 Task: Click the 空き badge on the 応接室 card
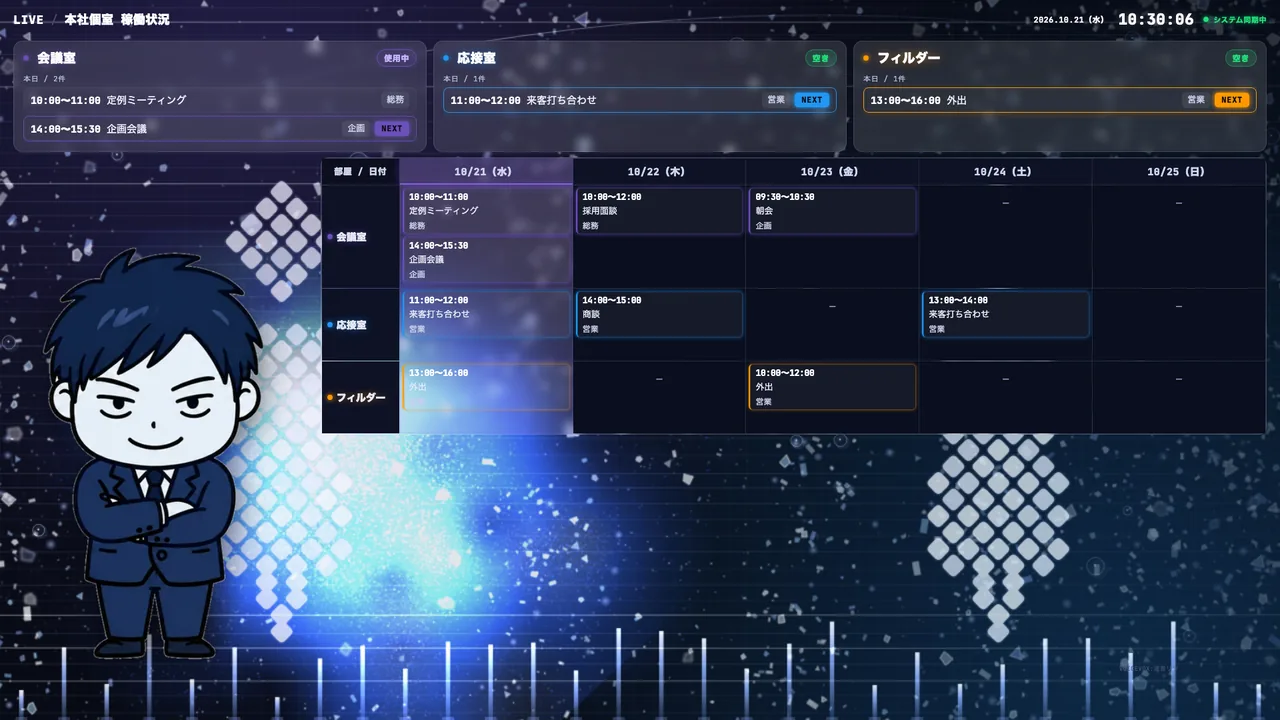821,58
